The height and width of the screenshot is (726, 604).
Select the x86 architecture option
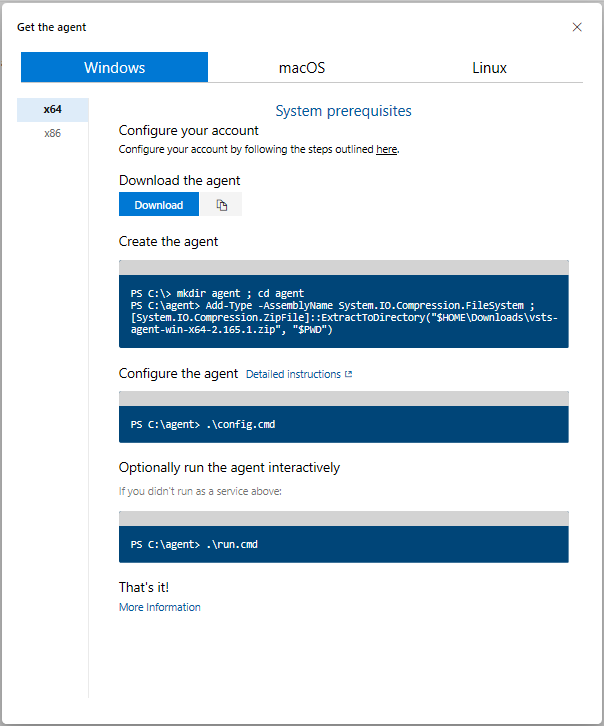[53, 133]
